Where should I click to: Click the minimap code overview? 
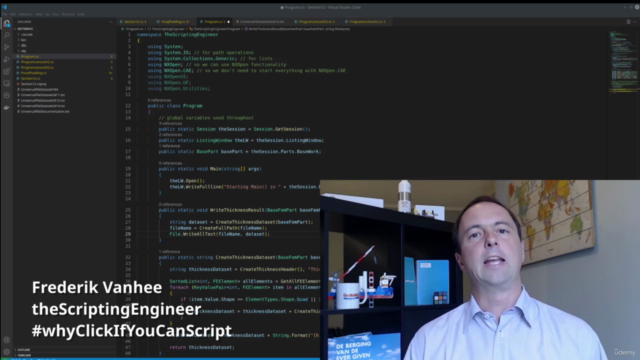623,61
